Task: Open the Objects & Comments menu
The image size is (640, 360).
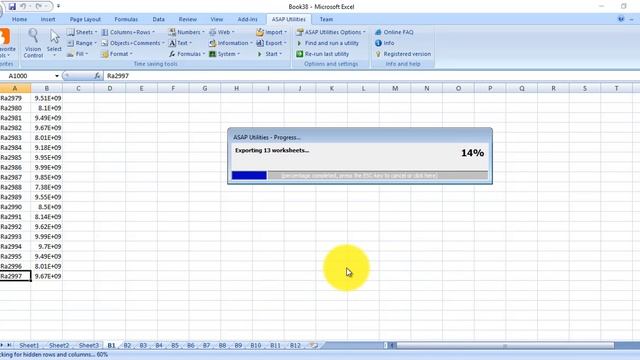Action: coord(133,43)
